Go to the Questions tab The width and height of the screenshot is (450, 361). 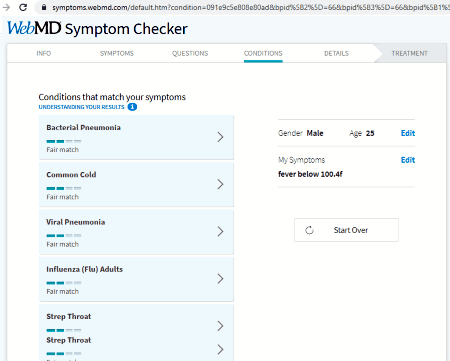click(190, 53)
